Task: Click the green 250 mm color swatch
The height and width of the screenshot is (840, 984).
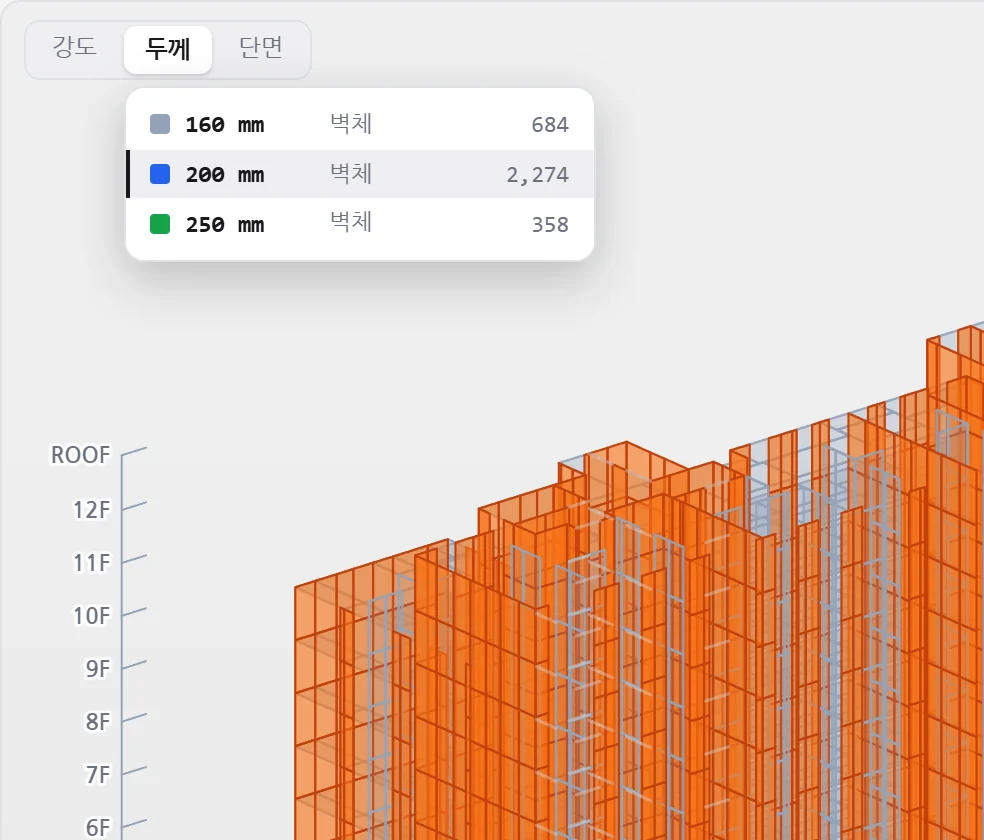Action: (x=160, y=224)
